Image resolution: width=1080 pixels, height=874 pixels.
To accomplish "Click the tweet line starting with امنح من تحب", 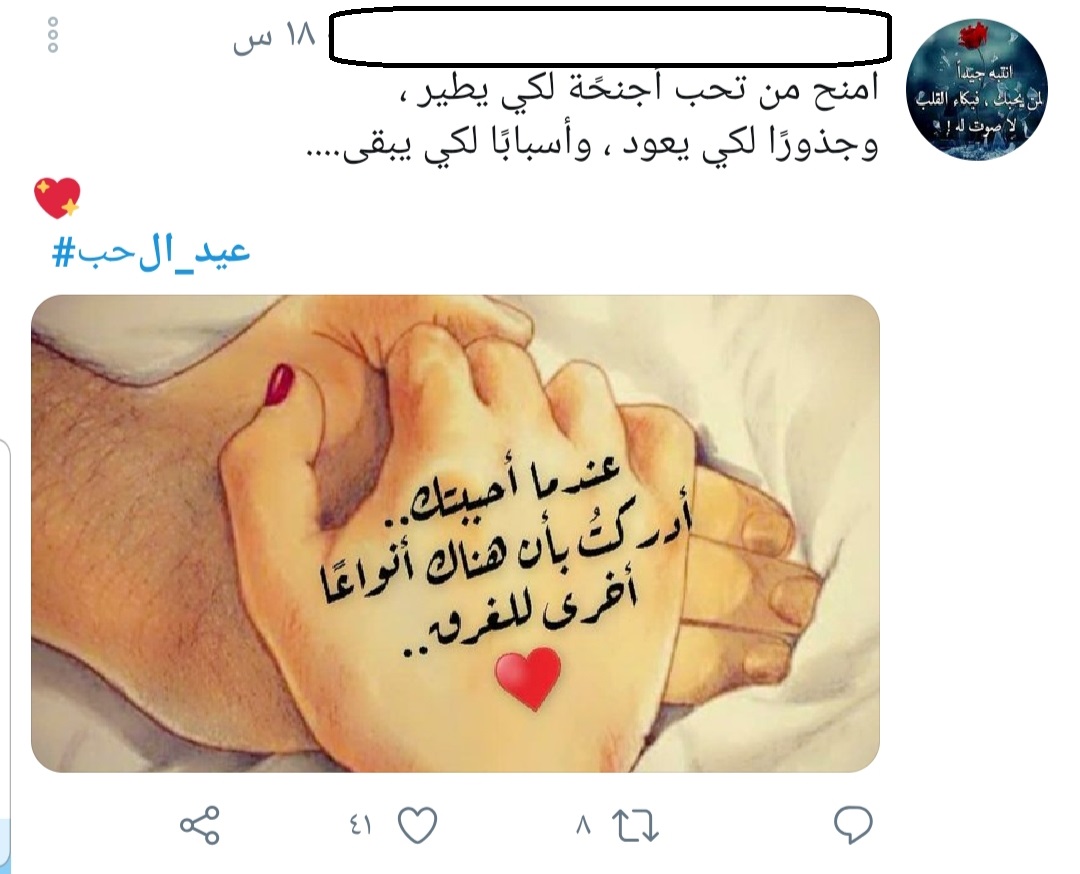I will click(x=639, y=92).
